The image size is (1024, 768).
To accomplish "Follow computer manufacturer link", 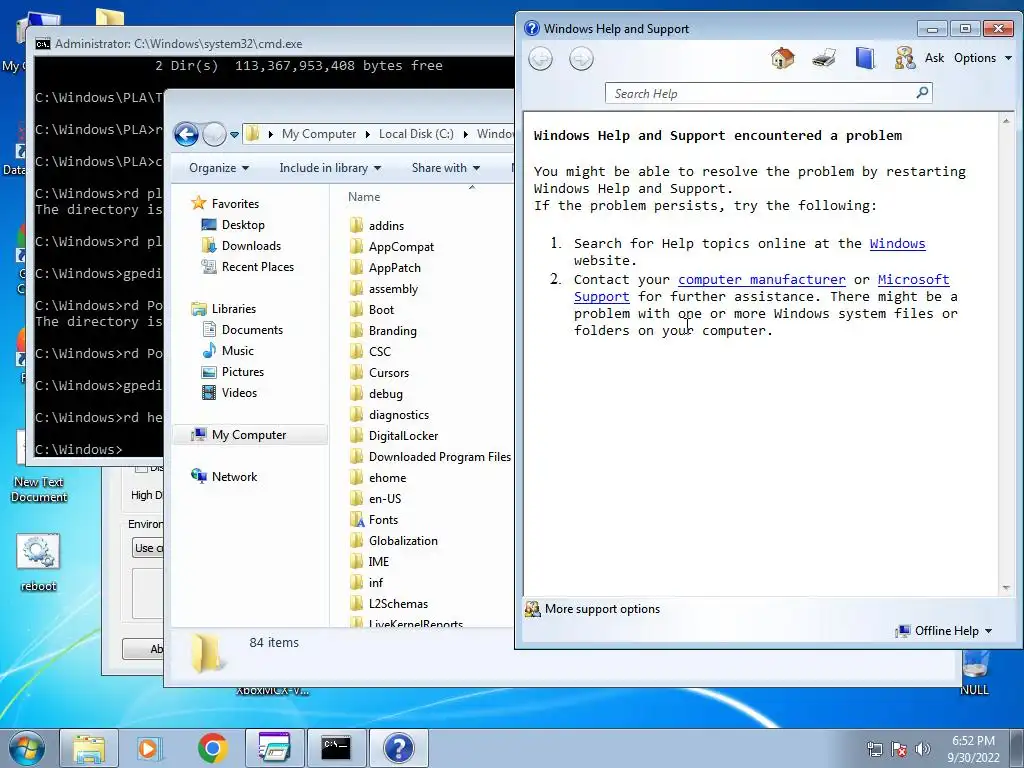I will (761, 280).
